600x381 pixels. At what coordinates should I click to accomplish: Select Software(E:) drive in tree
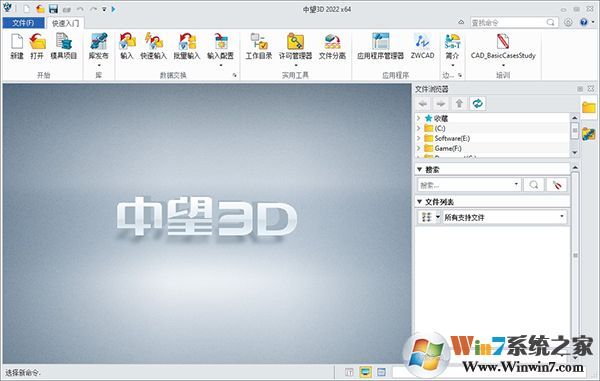(452, 138)
